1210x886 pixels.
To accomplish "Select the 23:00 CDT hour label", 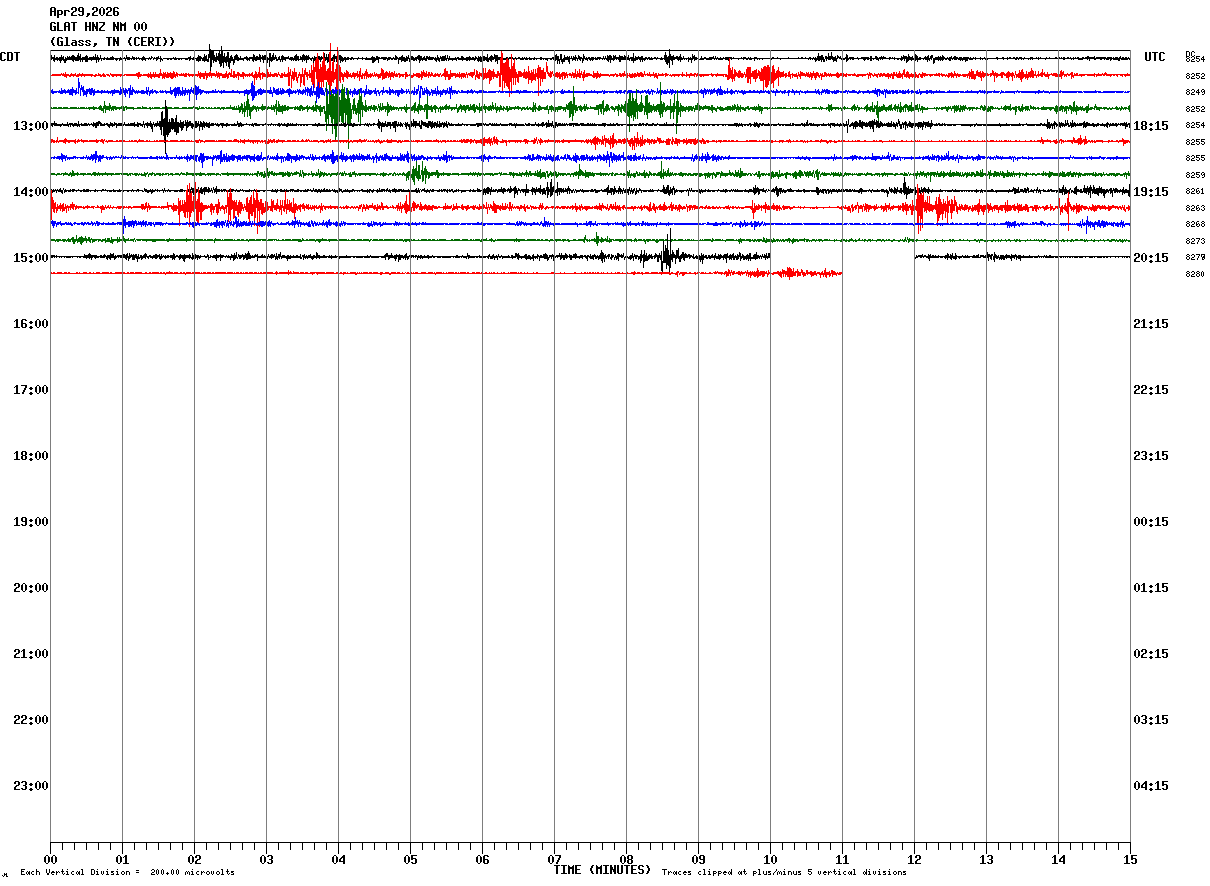I will tap(31, 786).
